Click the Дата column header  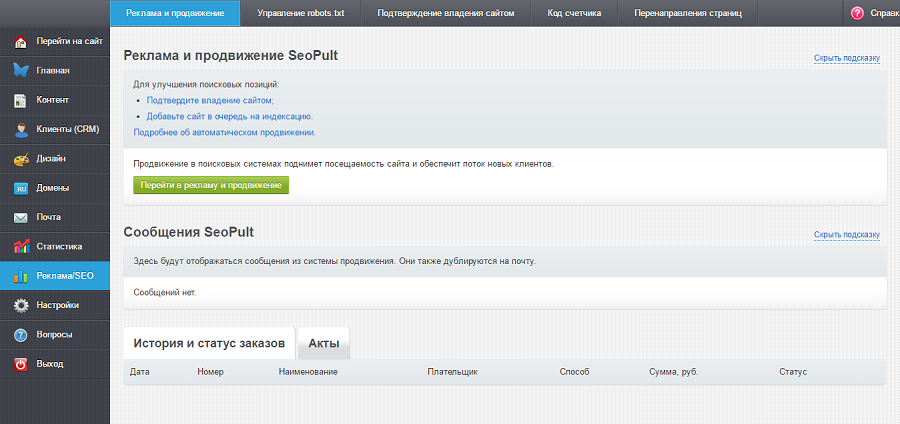coord(139,372)
